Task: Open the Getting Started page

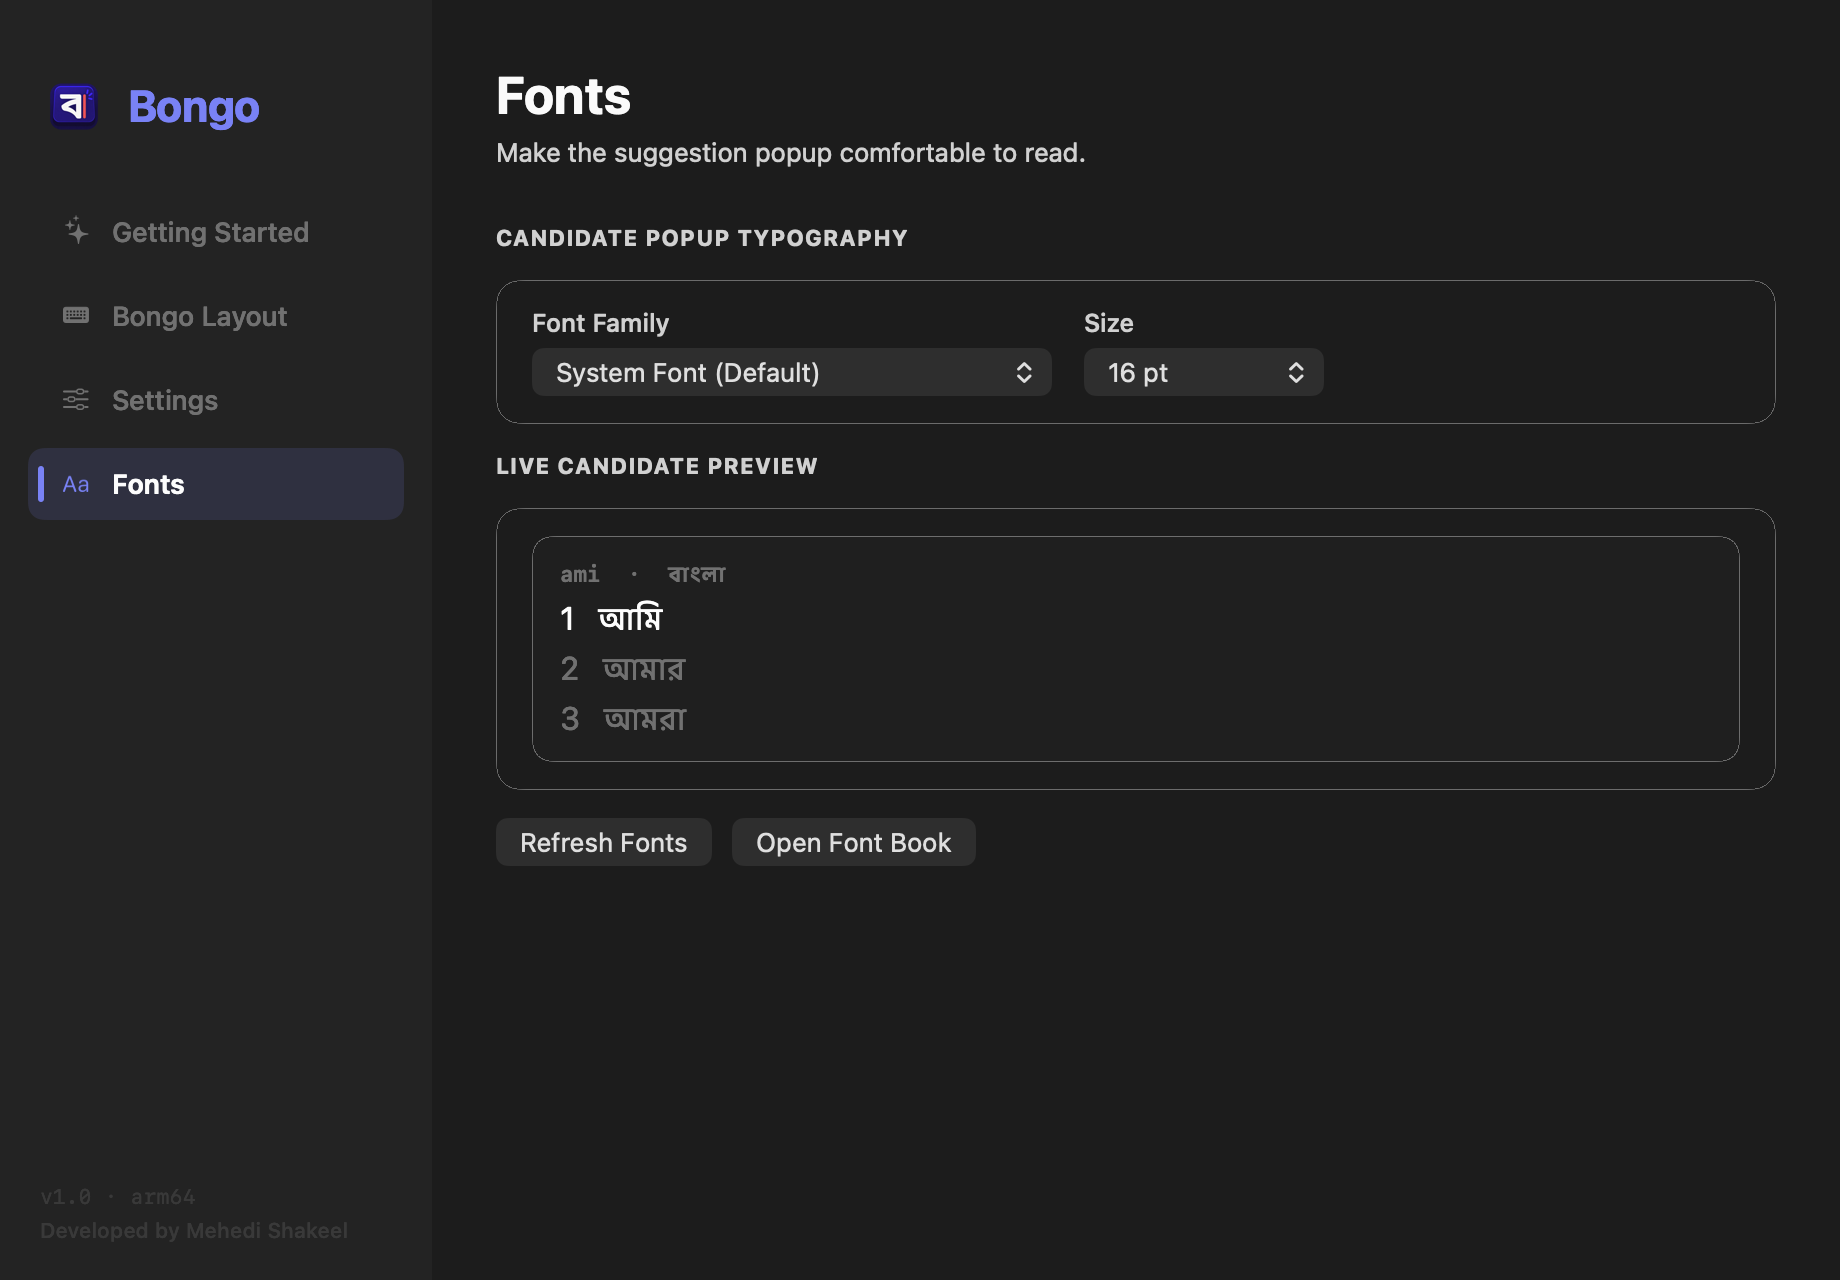Action: (x=216, y=232)
